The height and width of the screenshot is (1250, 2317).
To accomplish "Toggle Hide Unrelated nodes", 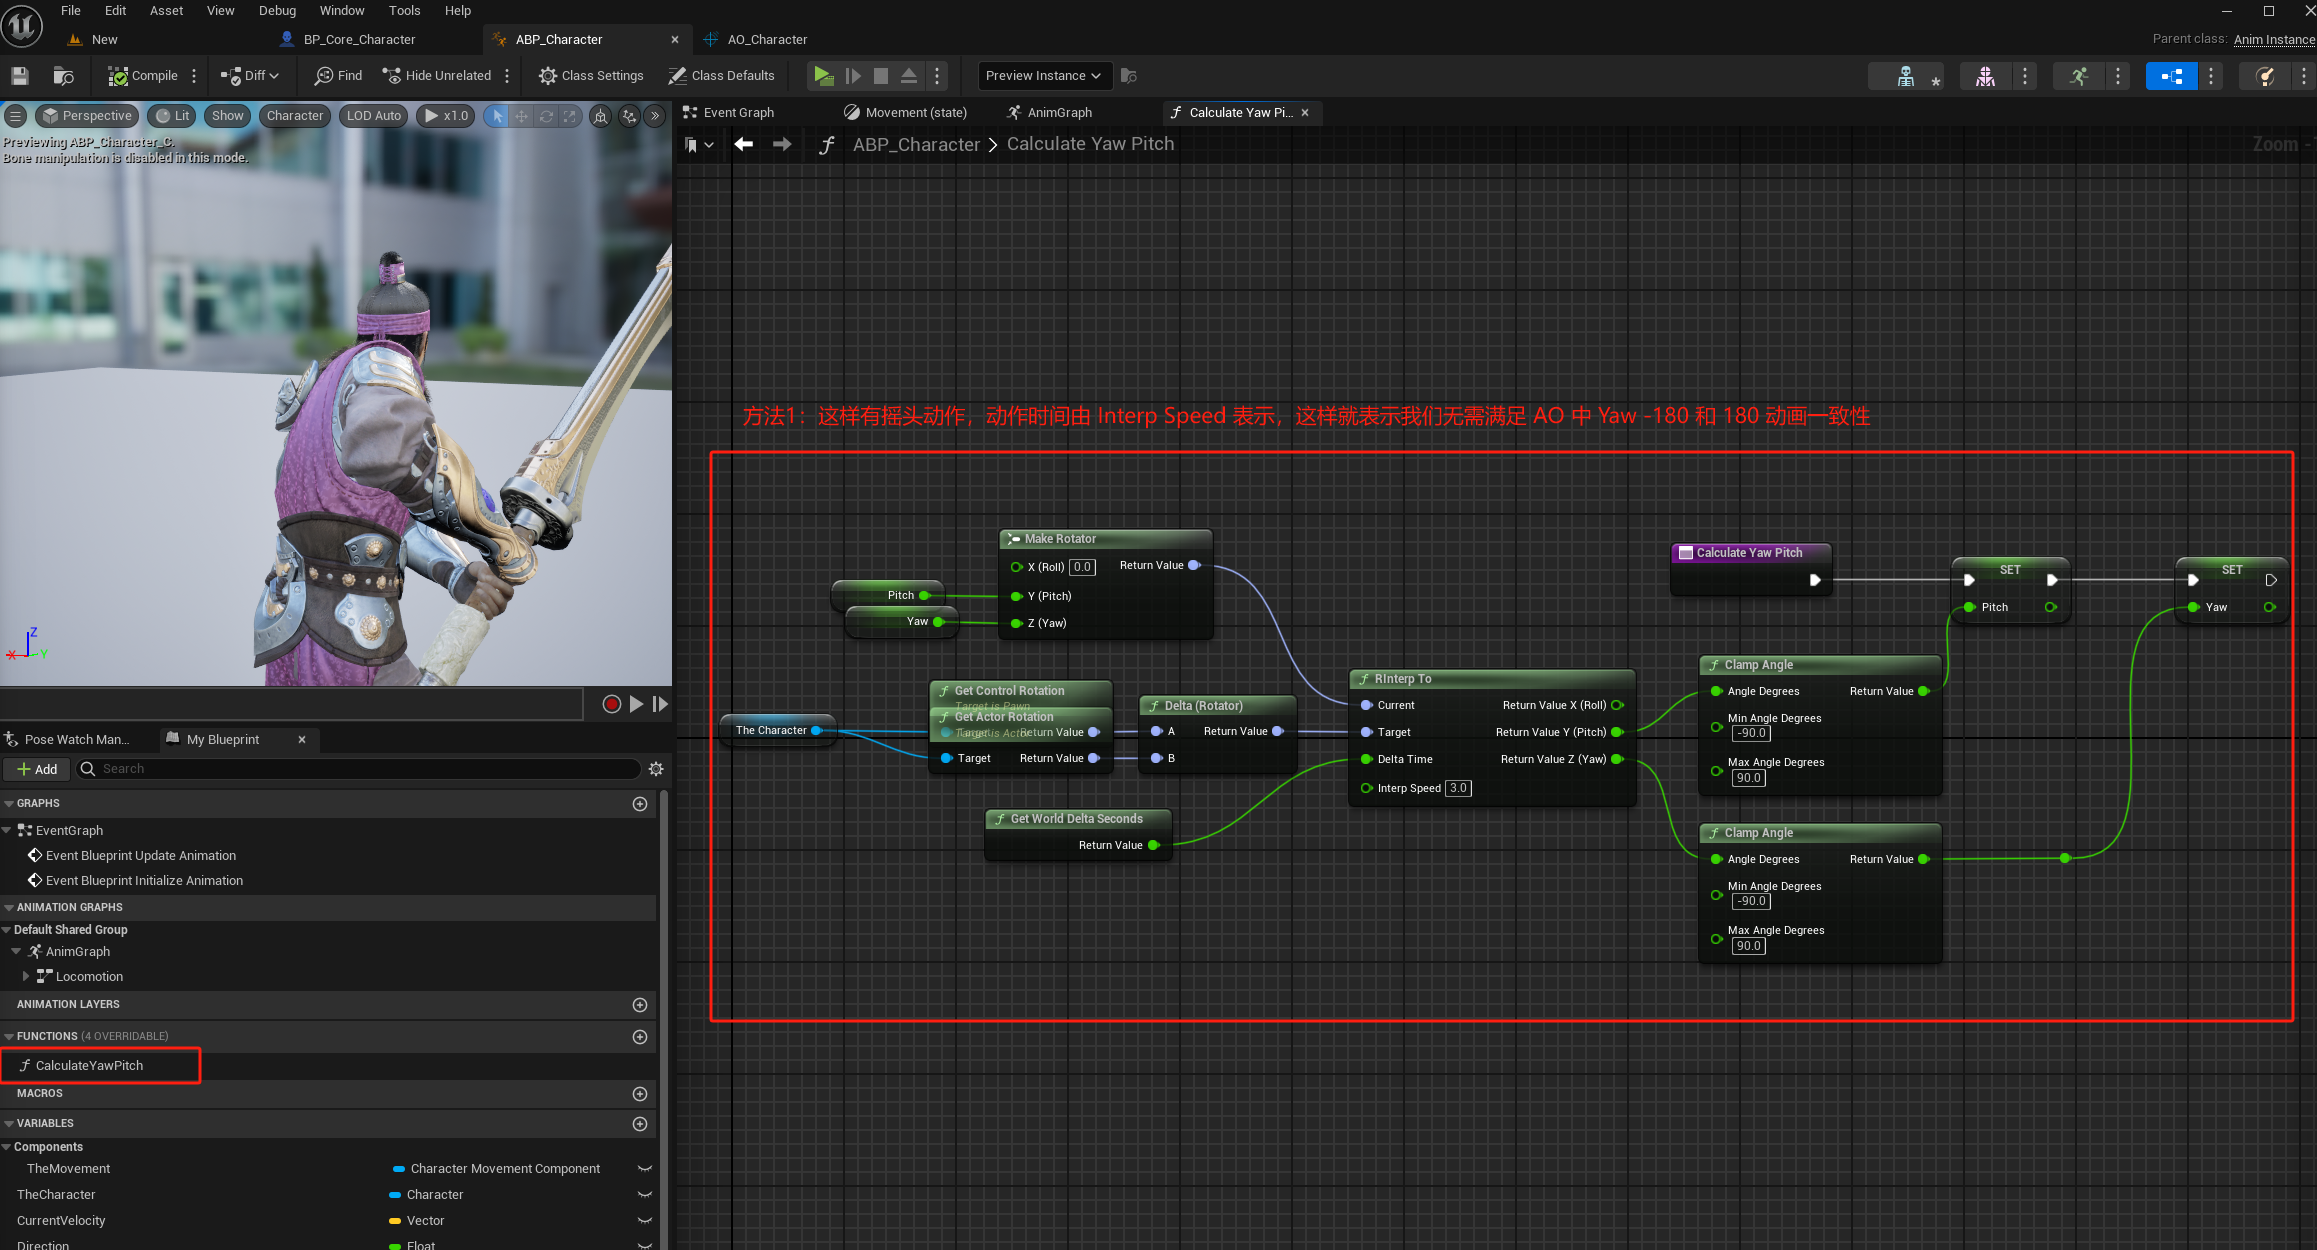I will [x=437, y=76].
